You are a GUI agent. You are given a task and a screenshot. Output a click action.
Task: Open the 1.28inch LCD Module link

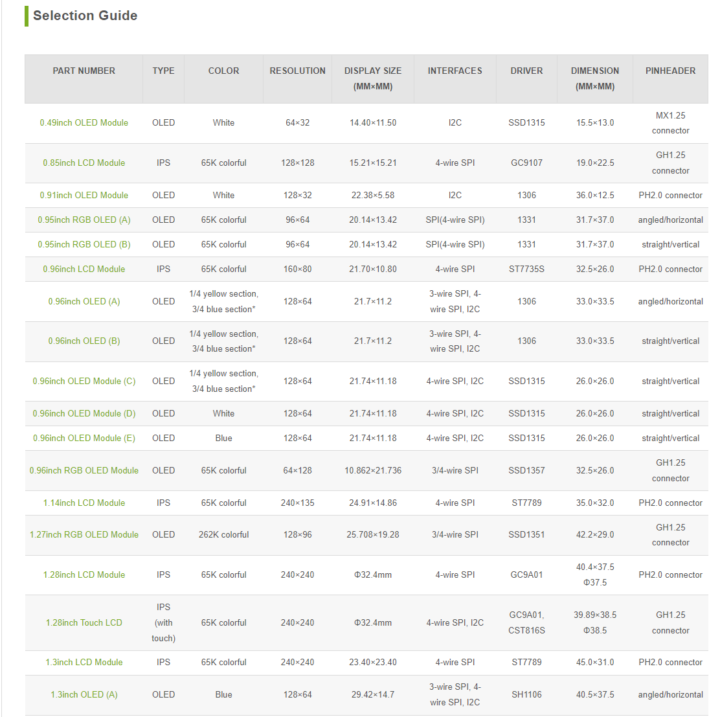click(x=84, y=575)
